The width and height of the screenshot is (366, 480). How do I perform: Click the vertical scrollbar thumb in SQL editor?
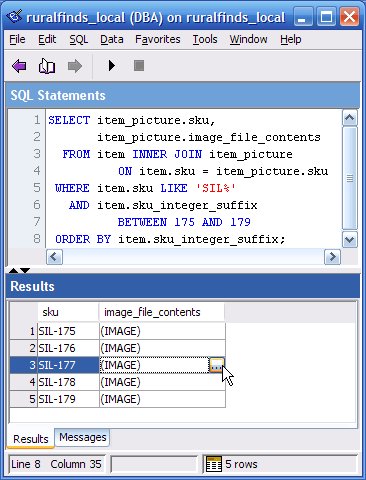tap(350, 178)
